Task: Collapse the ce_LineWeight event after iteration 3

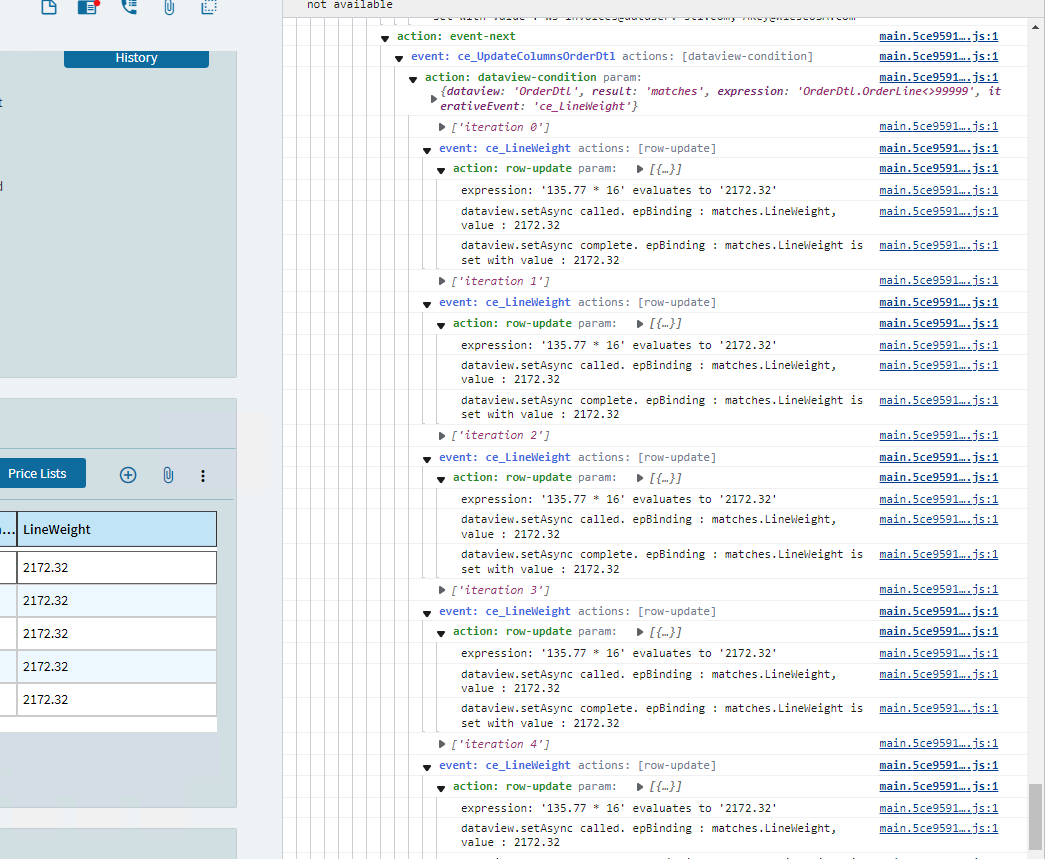Action: pos(427,613)
